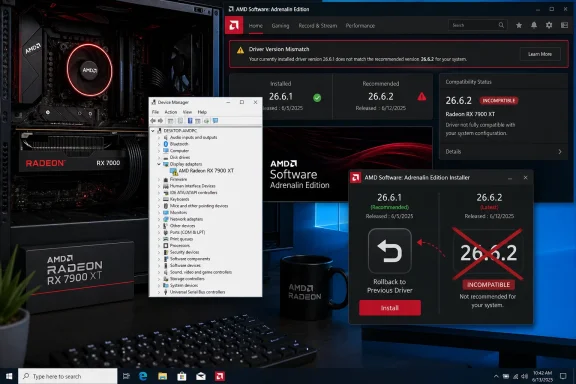Select 'Sound, video and game controllers' row
Image resolution: width=576 pixels, height=384 pixels.
point(197,272)
